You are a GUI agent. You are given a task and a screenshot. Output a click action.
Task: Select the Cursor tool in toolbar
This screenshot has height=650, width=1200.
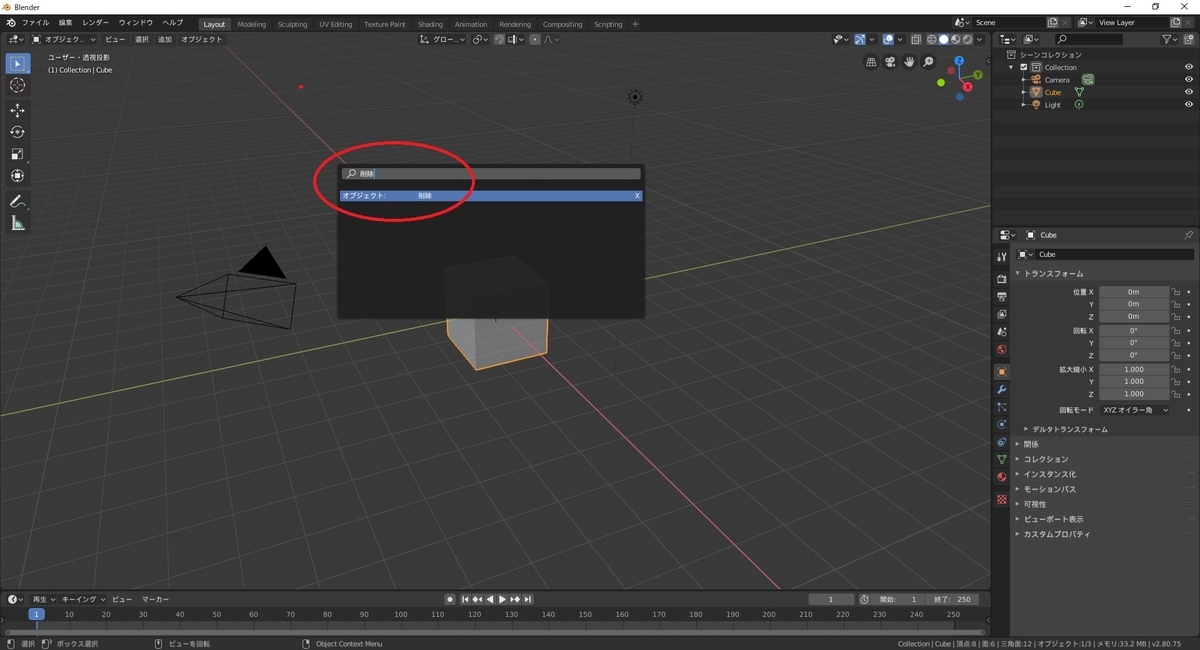pyautogui.click(x=17, y=86)
